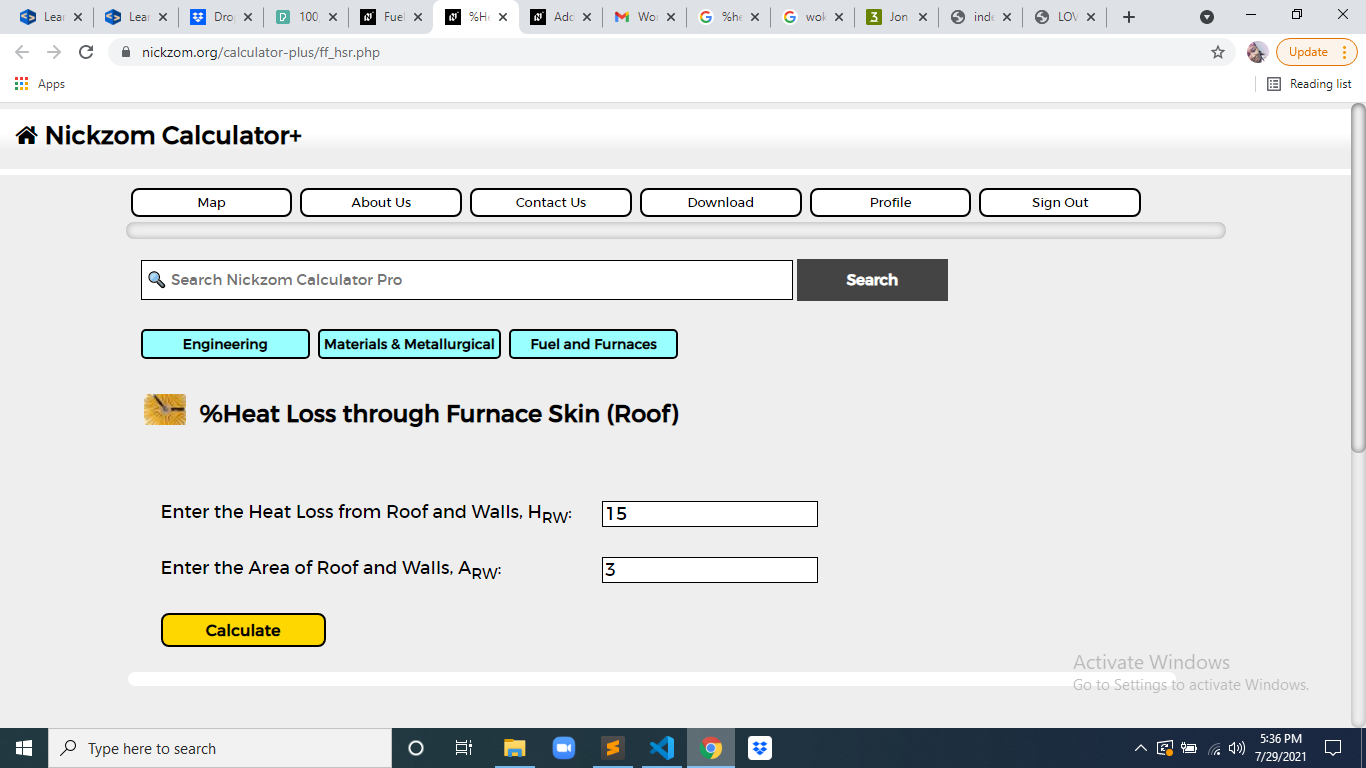Switch to the Dropbox browser tab
This screenshot has width=1366, height=768.
(x=223, y=17)
